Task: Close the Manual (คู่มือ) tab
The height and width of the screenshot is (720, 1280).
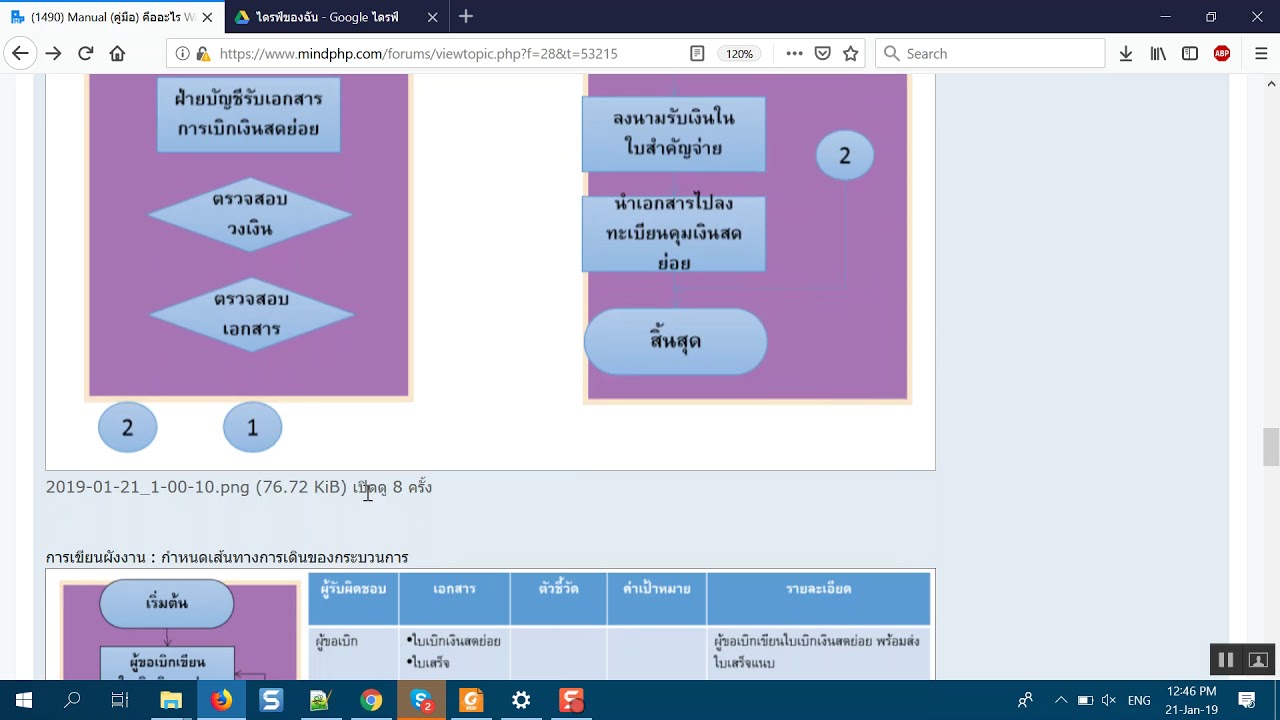Action: coord(207,17)
